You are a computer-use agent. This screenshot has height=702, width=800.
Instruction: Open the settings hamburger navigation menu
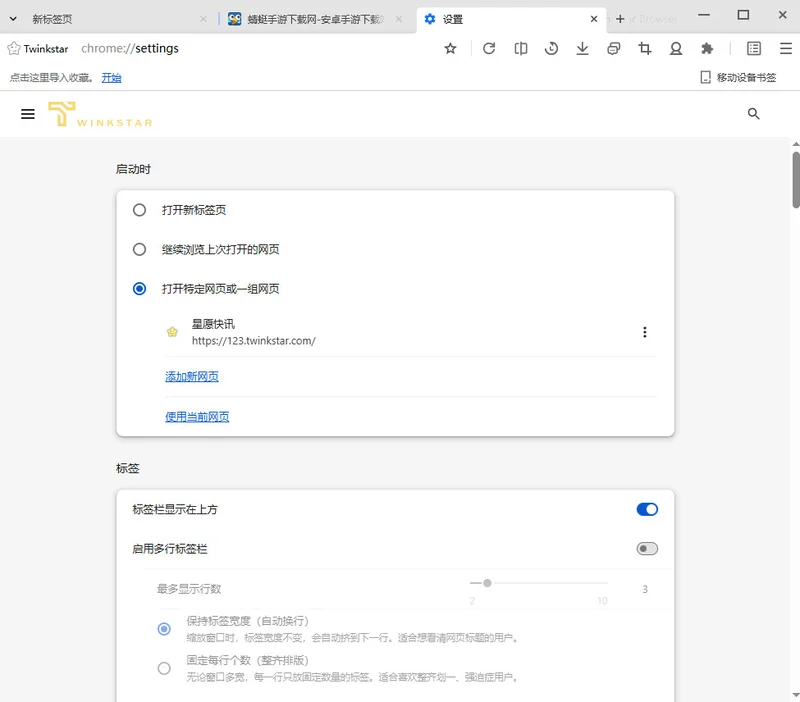click(28, 114)
